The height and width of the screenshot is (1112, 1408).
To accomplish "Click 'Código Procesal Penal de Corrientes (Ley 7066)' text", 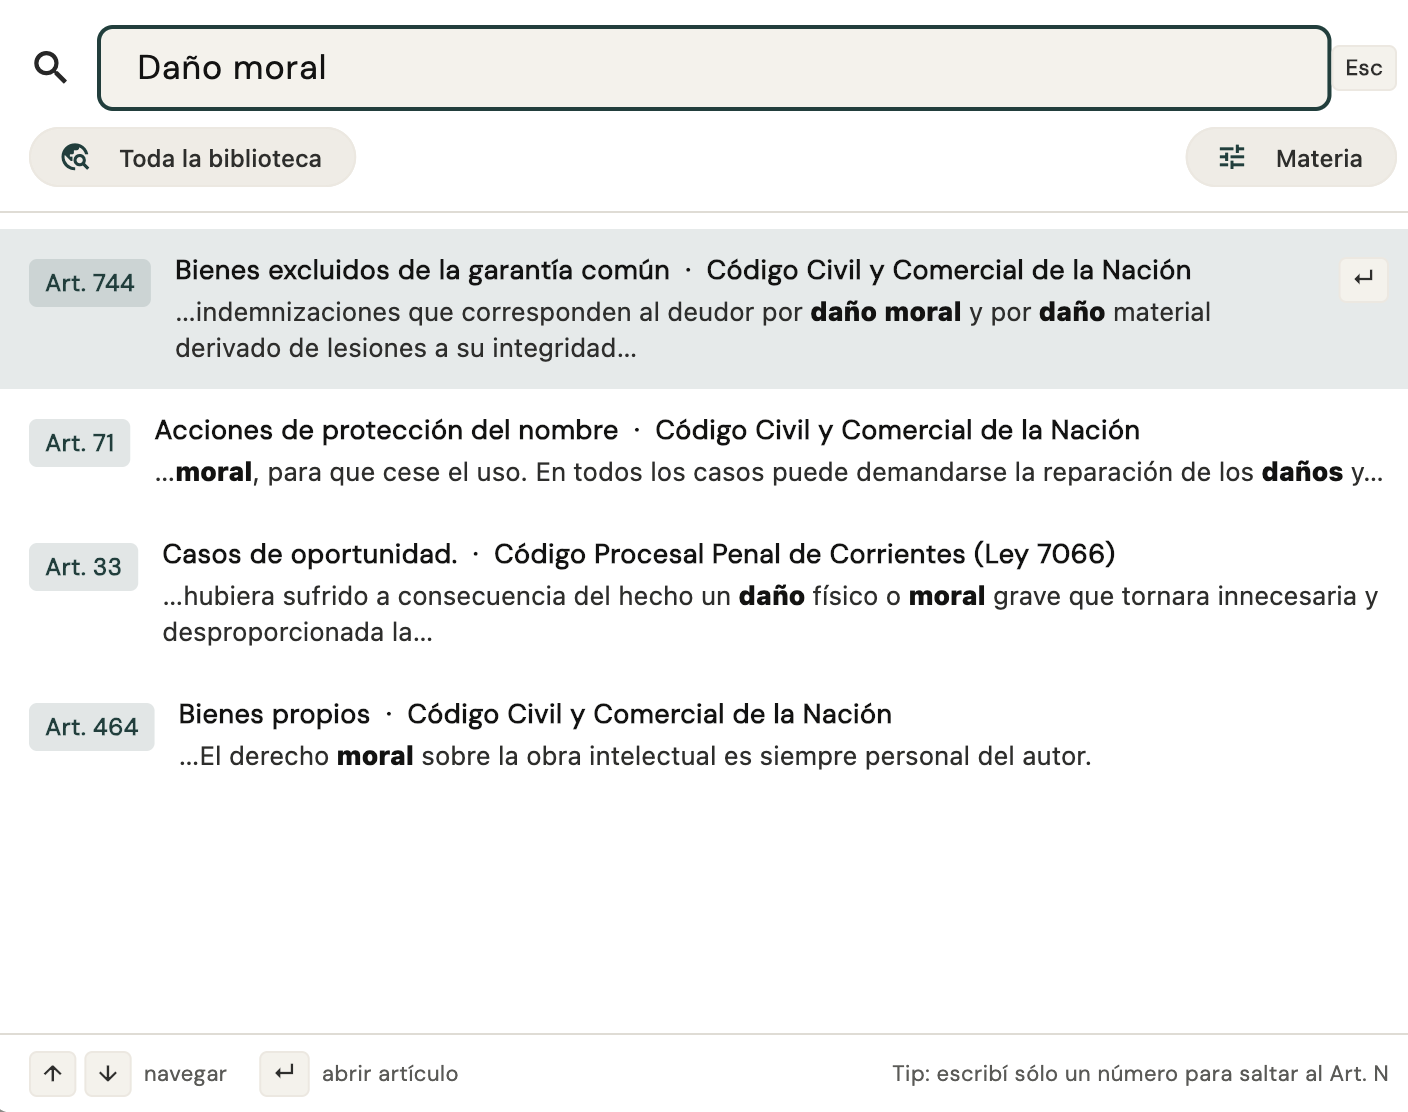I will click(805, 554).
